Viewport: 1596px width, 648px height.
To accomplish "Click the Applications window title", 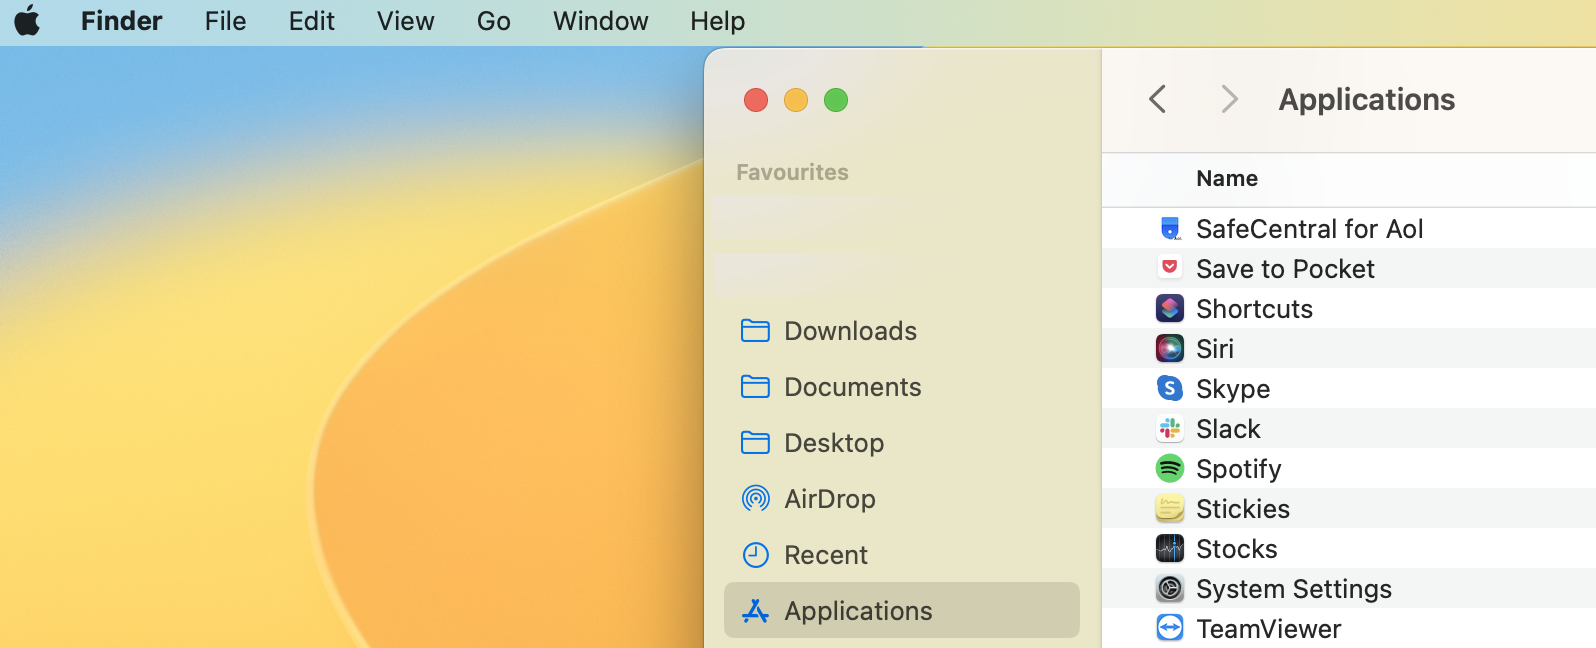I will click(1366, 99).
